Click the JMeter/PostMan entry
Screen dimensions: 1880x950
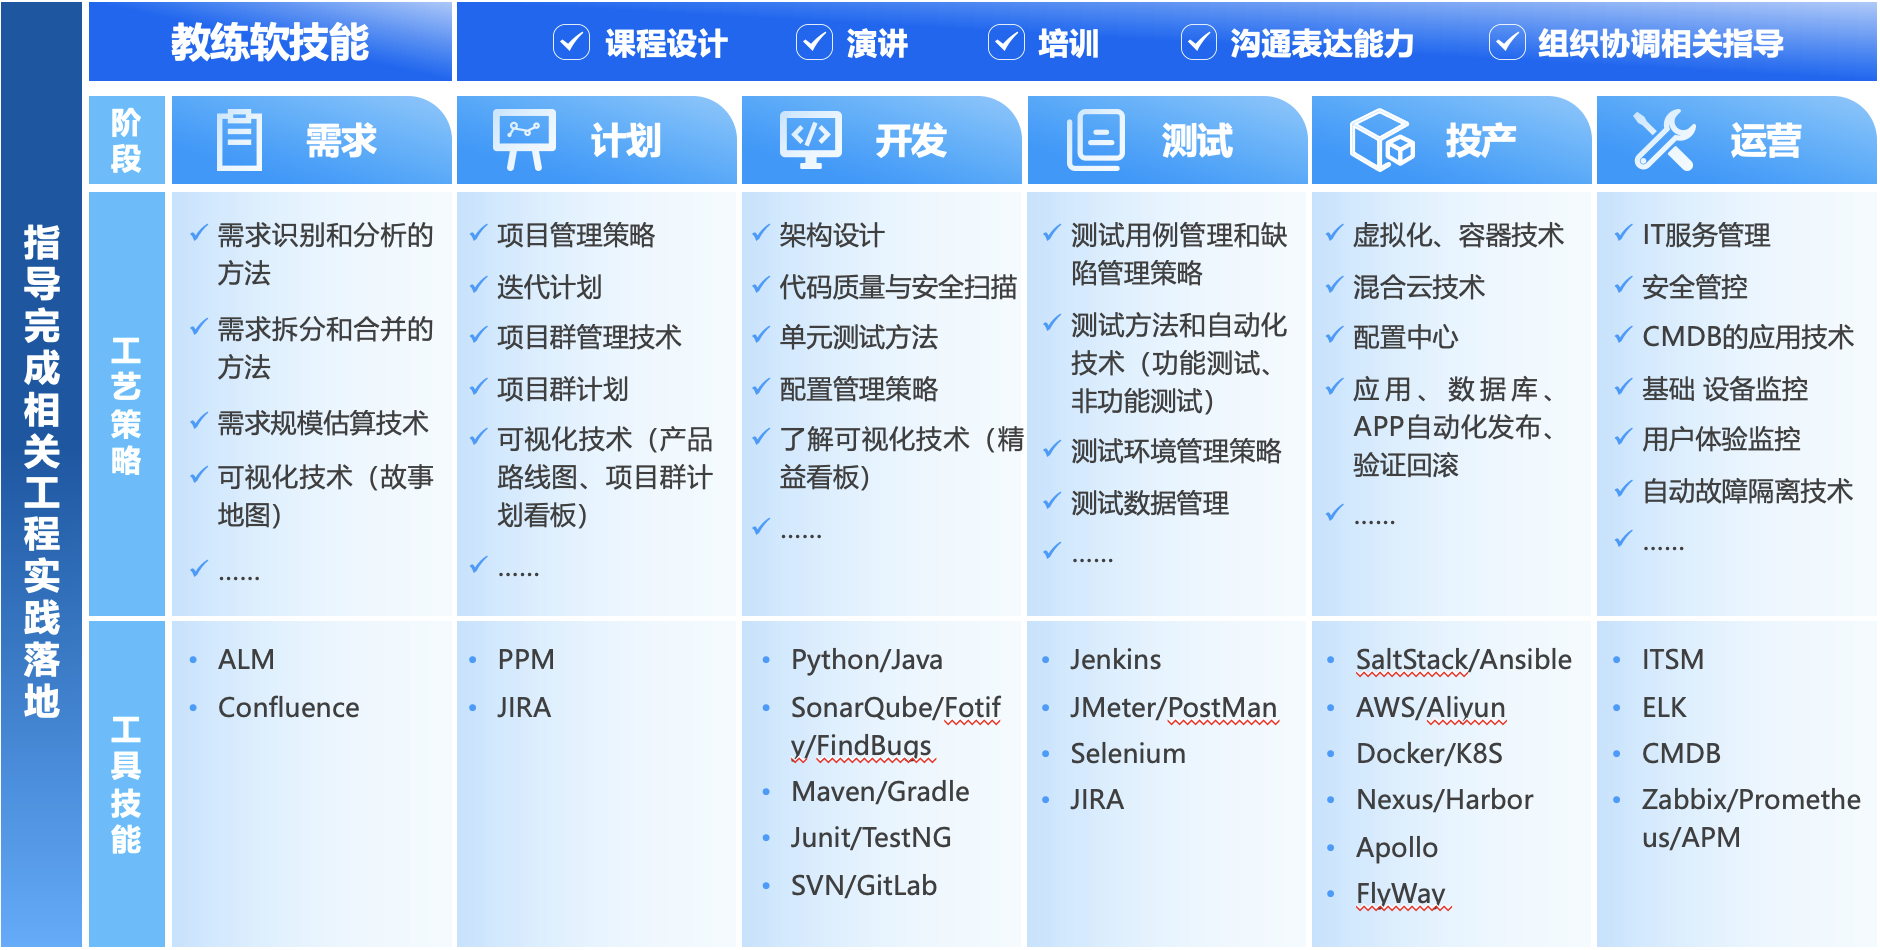[1173, 708]
